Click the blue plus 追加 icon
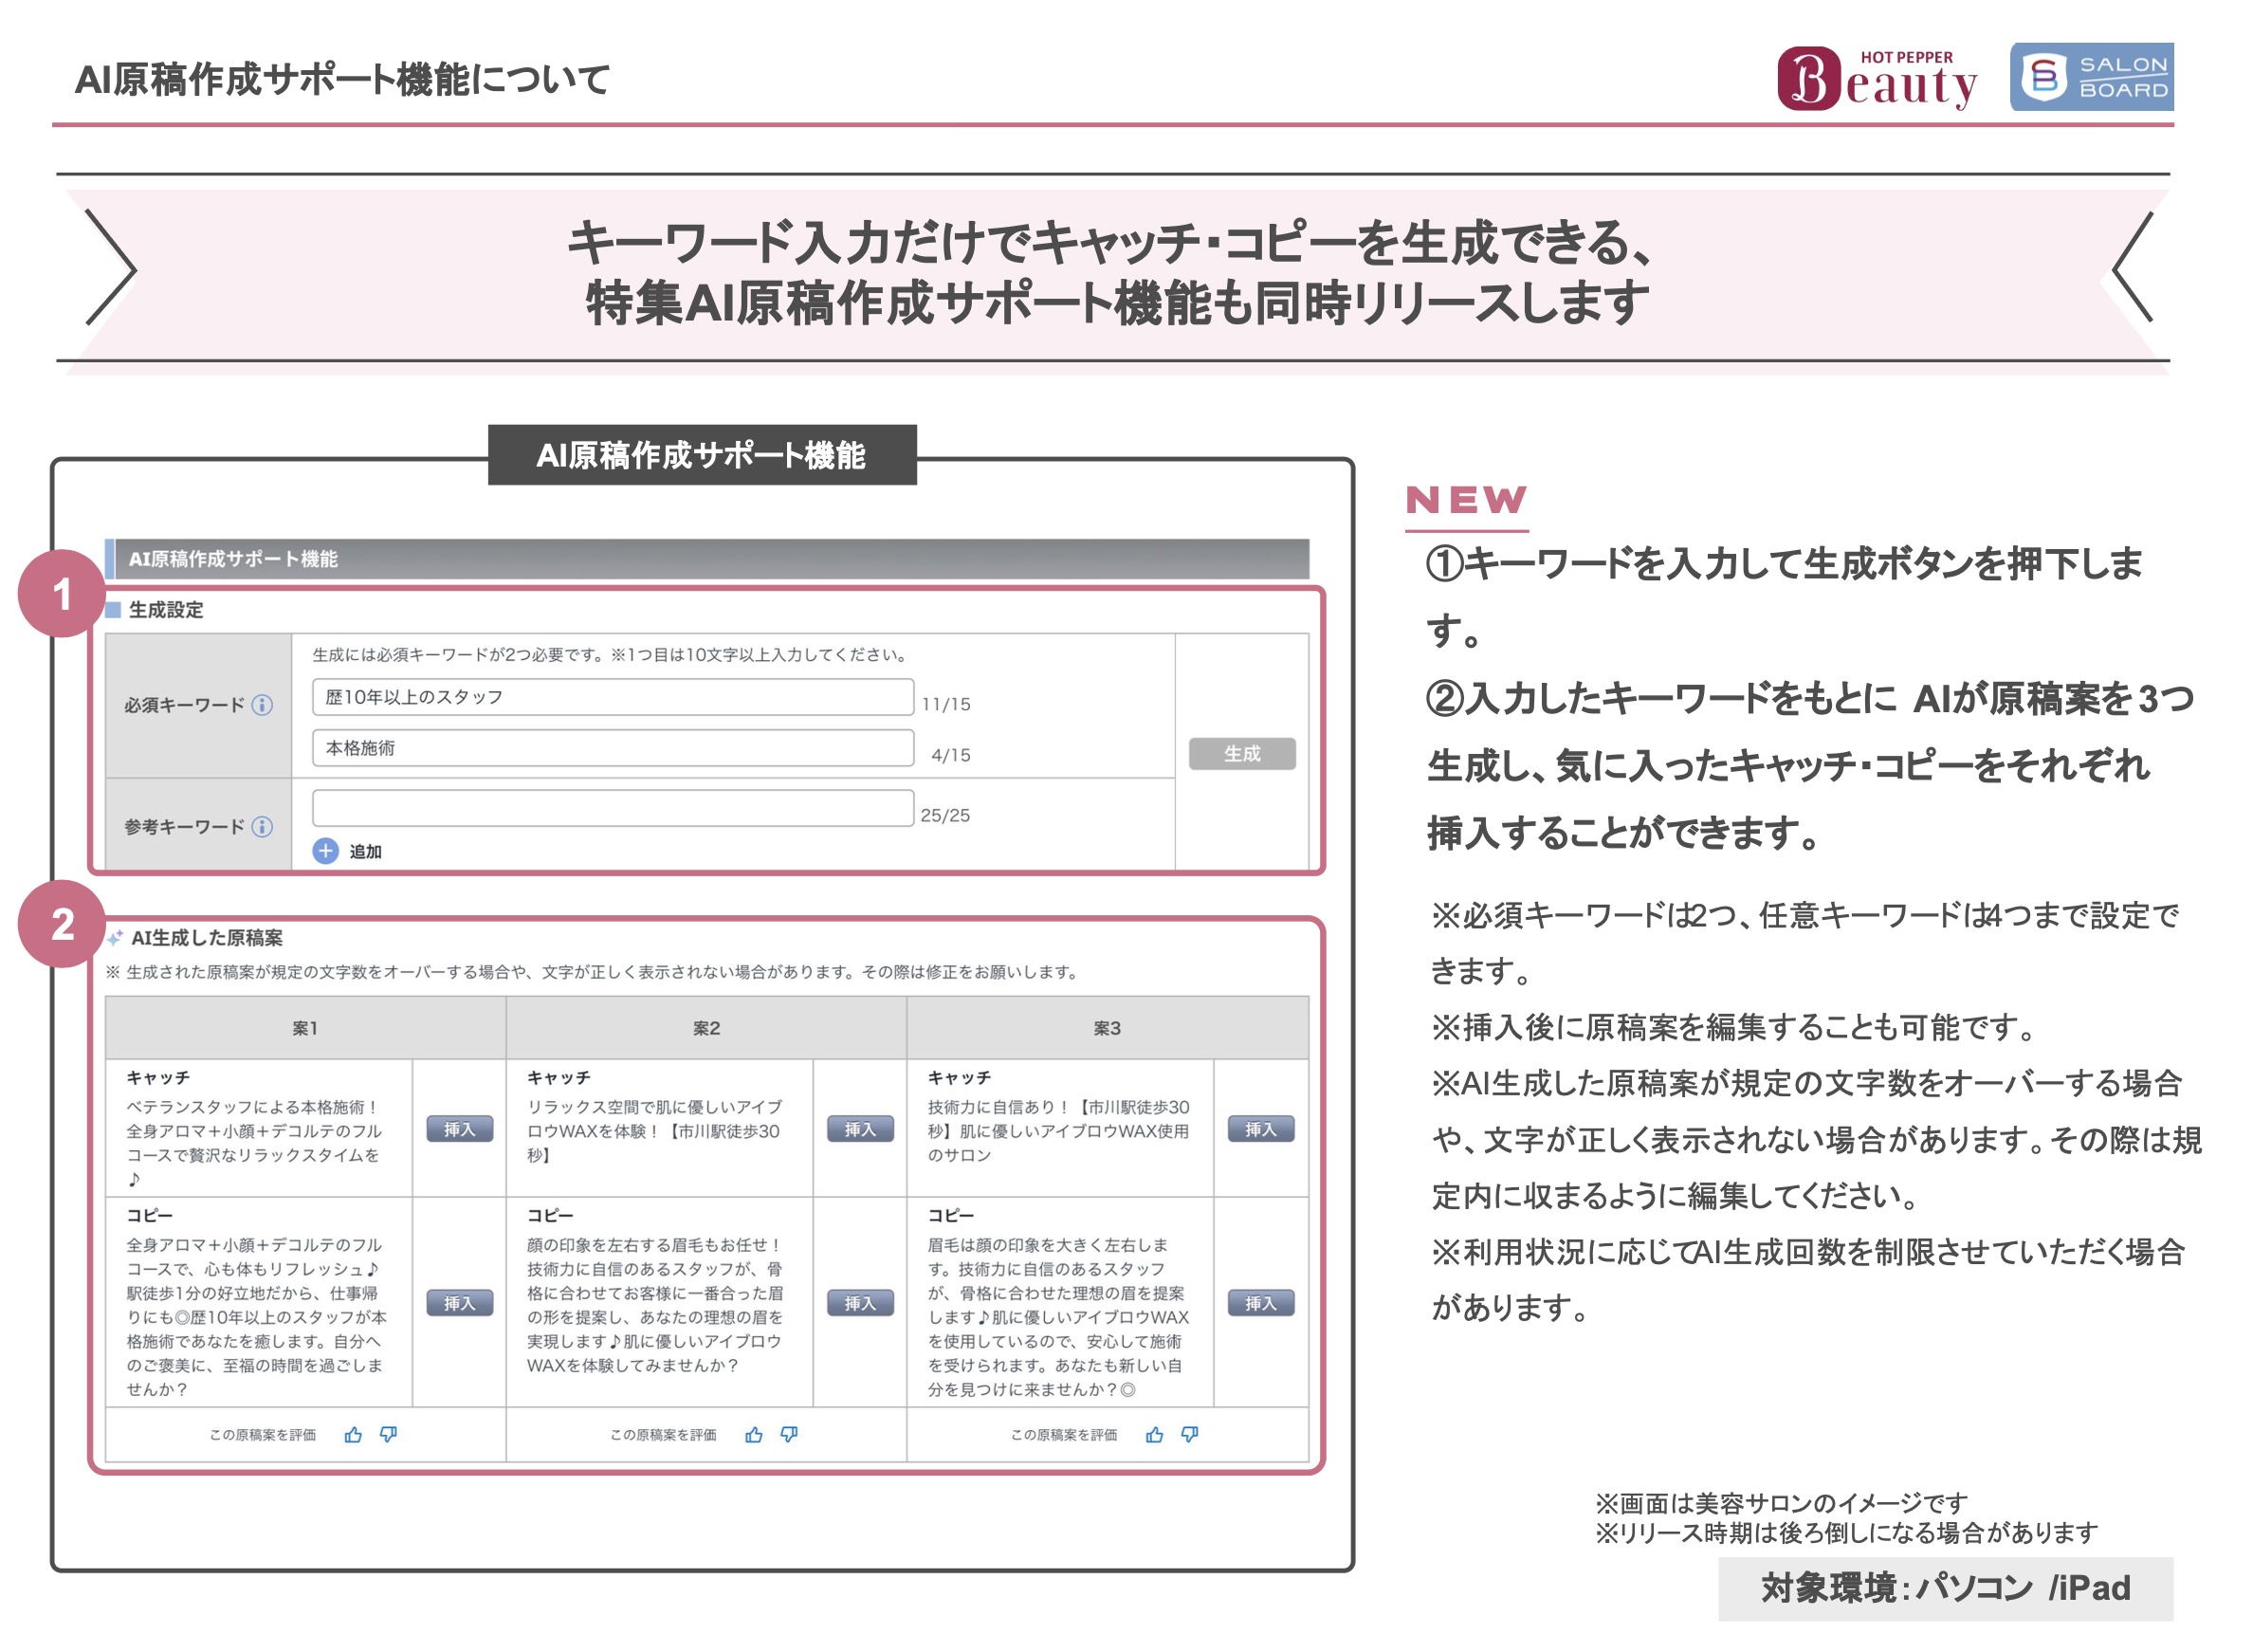Screen dimensions: 2253x1652 325,851
